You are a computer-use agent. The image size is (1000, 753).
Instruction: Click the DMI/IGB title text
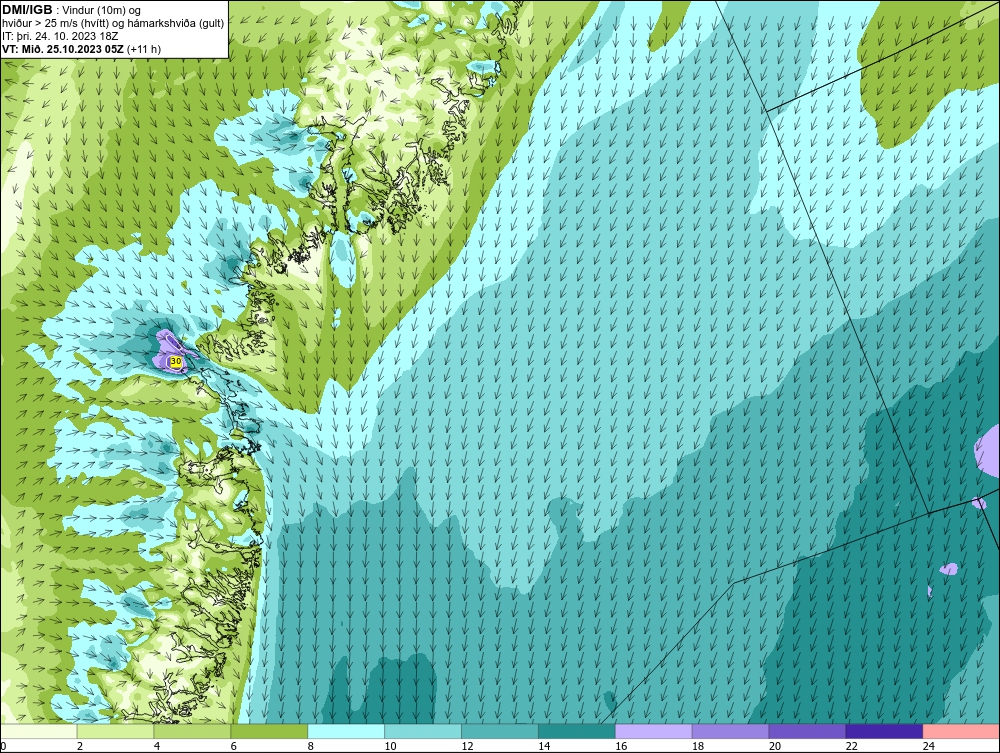(x=27, y=10)
